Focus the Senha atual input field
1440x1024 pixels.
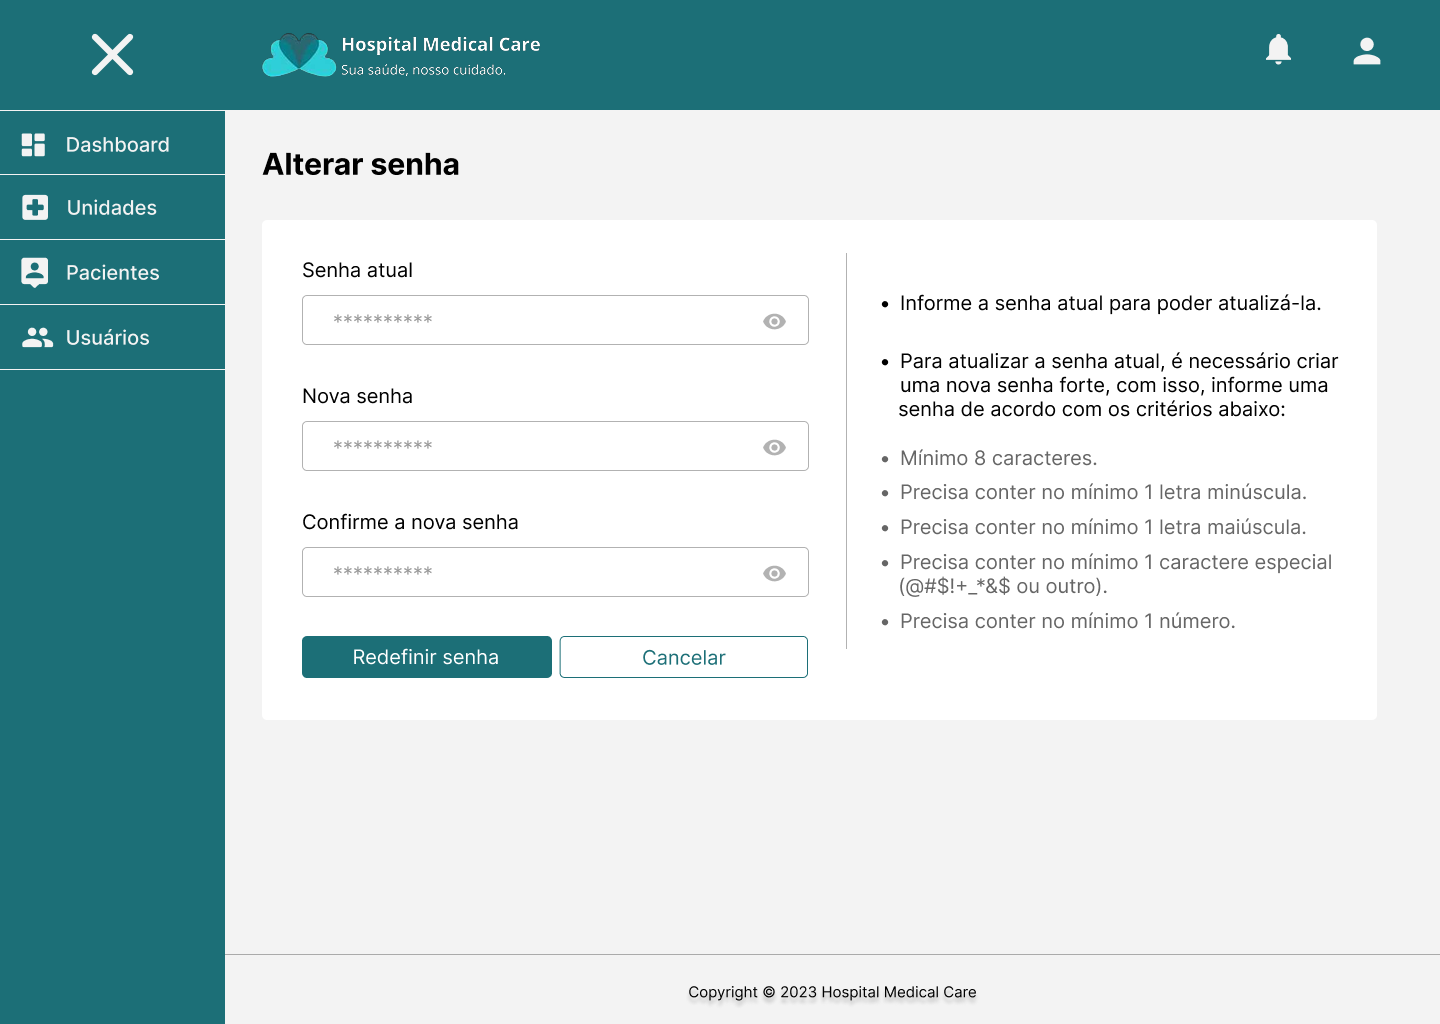[x=555, y=320]
